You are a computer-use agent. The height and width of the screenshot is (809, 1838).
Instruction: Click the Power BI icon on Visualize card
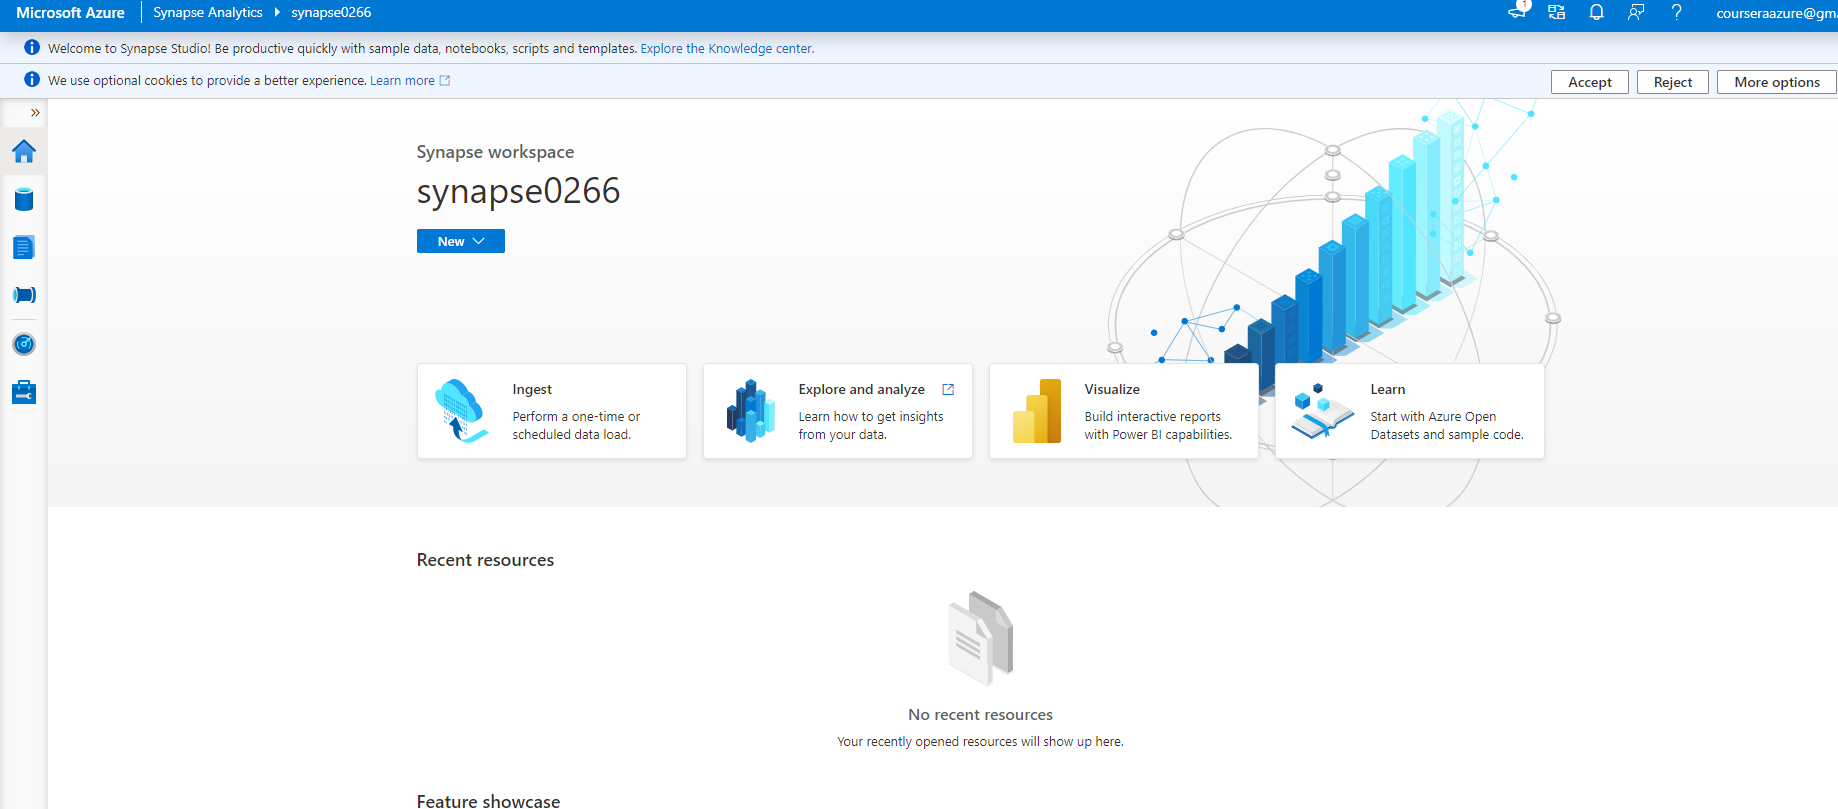click(1037, 411)
